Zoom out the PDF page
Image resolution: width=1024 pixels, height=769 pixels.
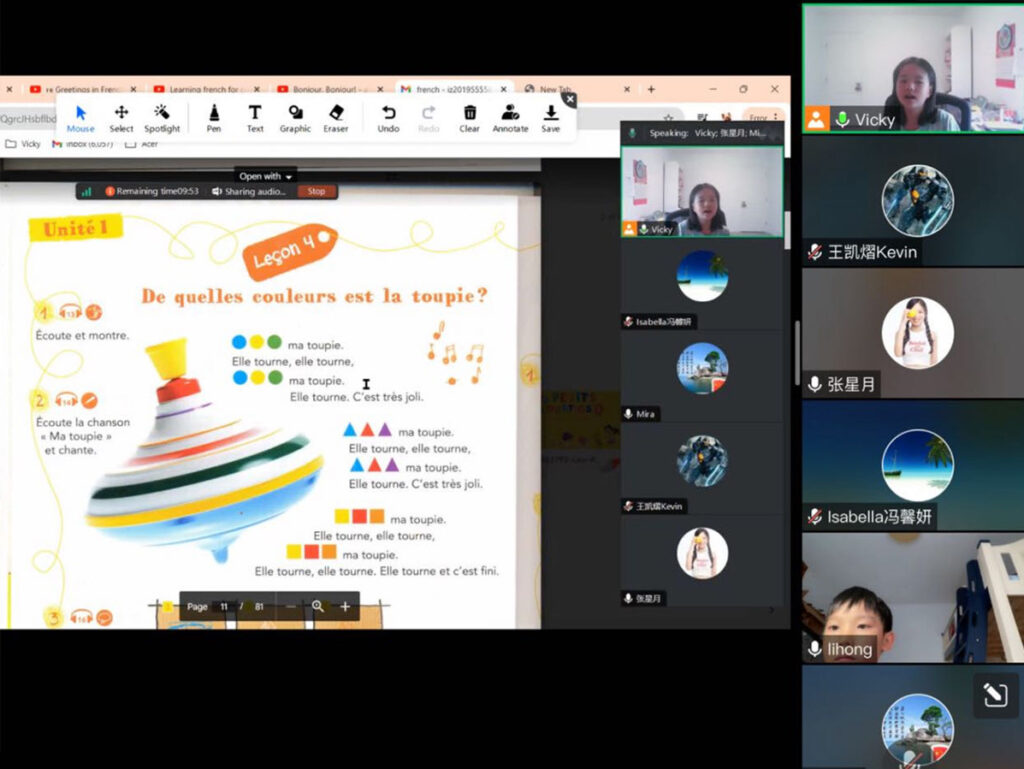(291, 606)
